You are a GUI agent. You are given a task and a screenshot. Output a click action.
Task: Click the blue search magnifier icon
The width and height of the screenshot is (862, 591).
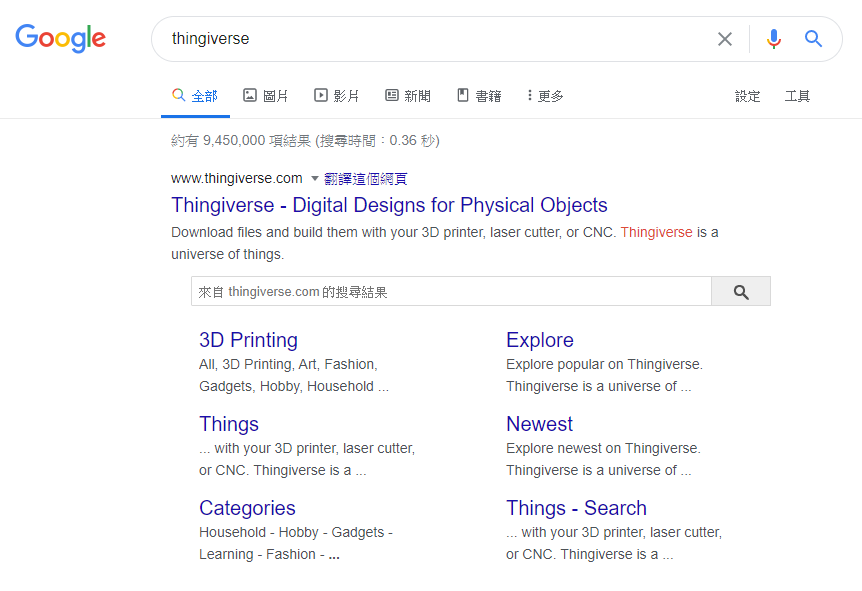[x=813, y=38]
